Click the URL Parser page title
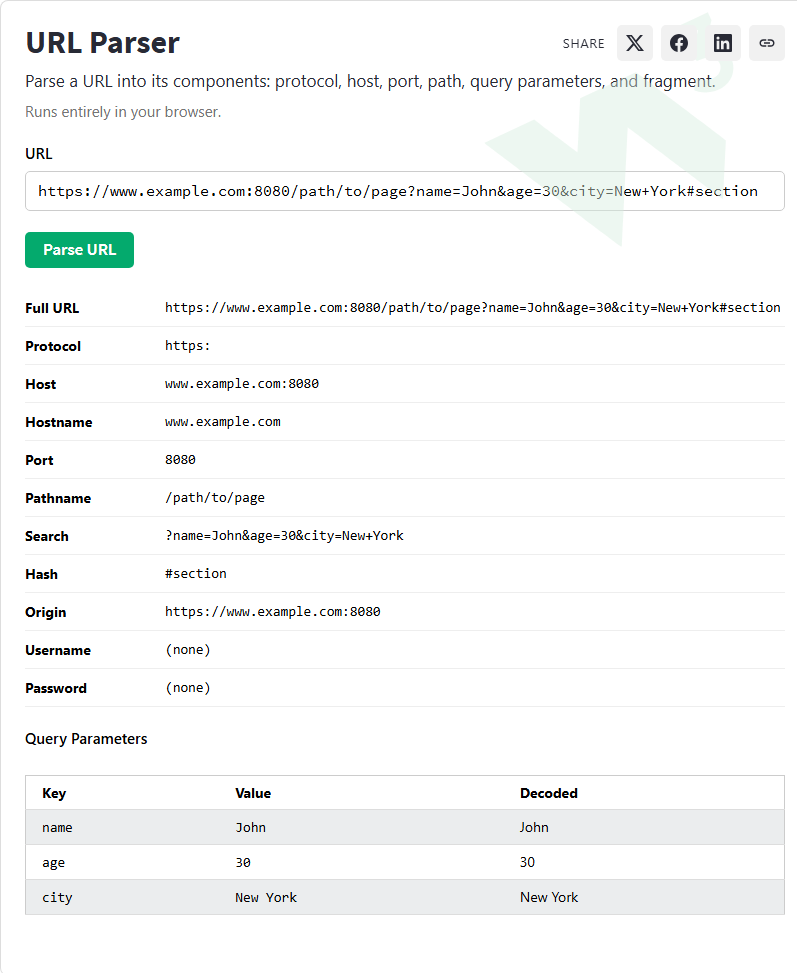The image size is (797, 973). click(102, 43)
